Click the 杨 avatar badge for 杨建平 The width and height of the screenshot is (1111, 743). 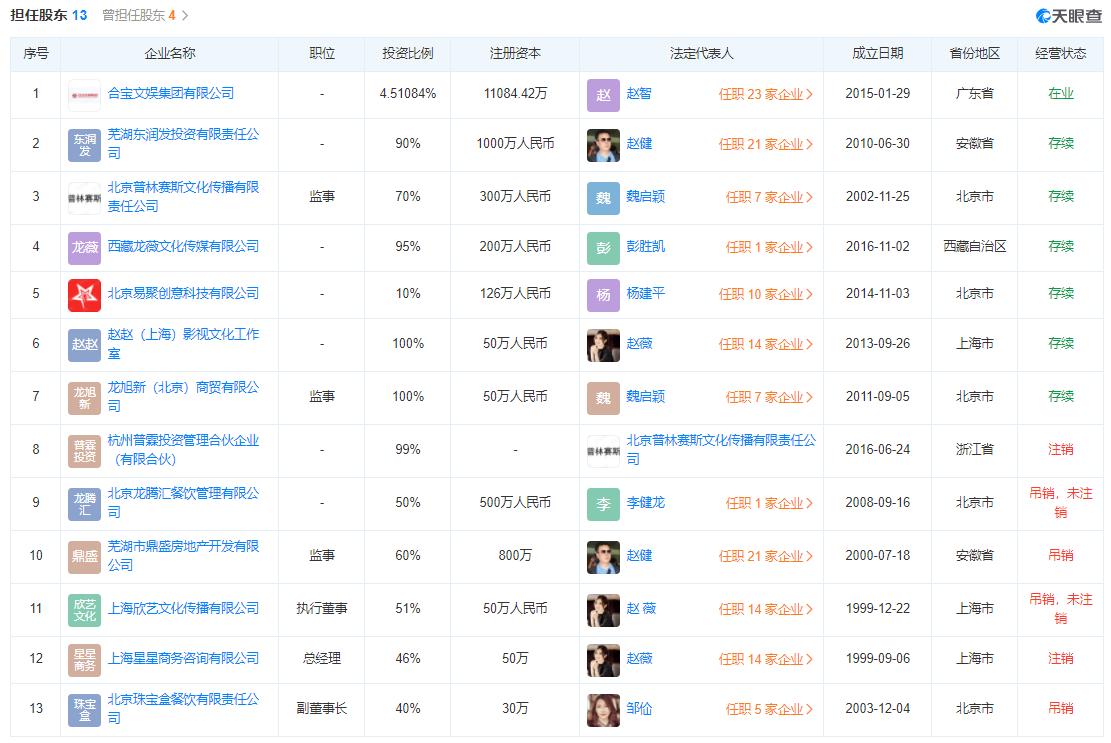coord(603,295)
